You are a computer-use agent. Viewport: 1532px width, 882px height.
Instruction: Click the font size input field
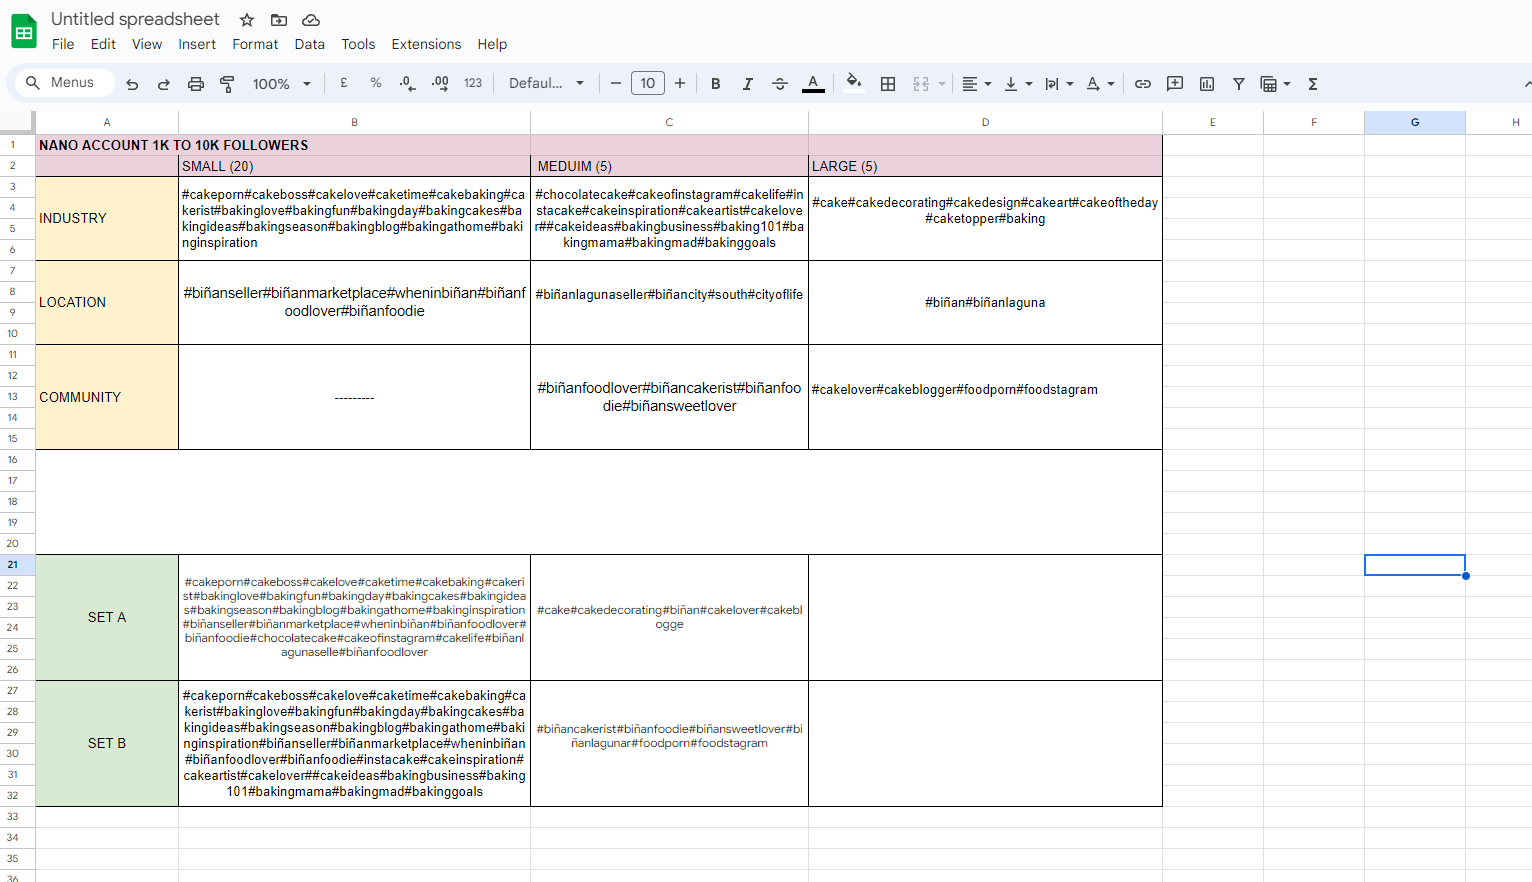tap(648, 84)
